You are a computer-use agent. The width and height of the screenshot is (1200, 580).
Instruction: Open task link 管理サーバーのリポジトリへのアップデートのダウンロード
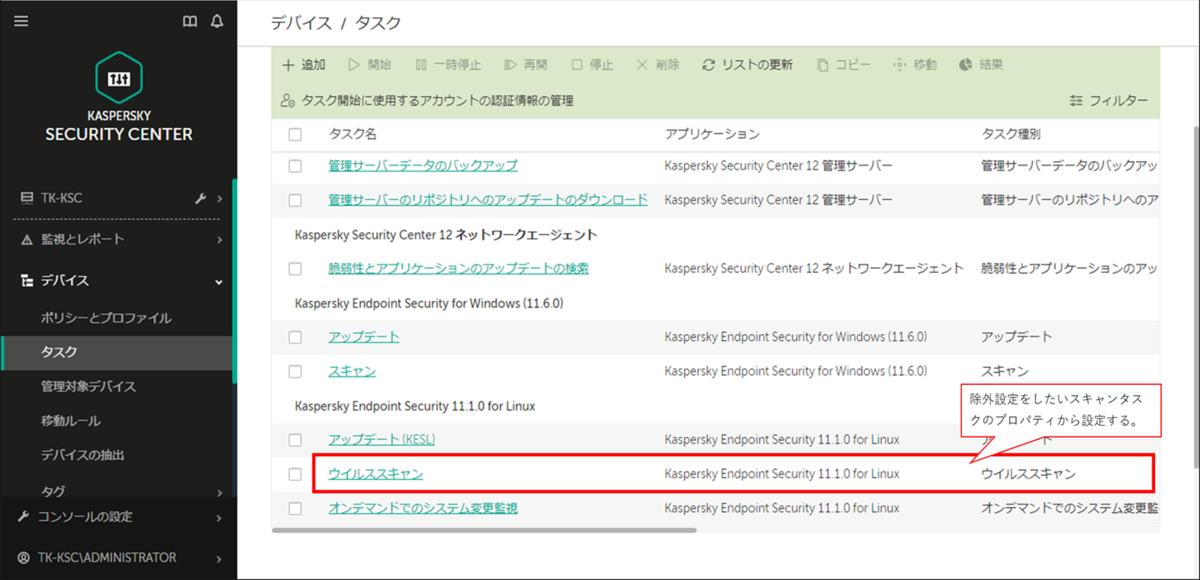point(488,200)
